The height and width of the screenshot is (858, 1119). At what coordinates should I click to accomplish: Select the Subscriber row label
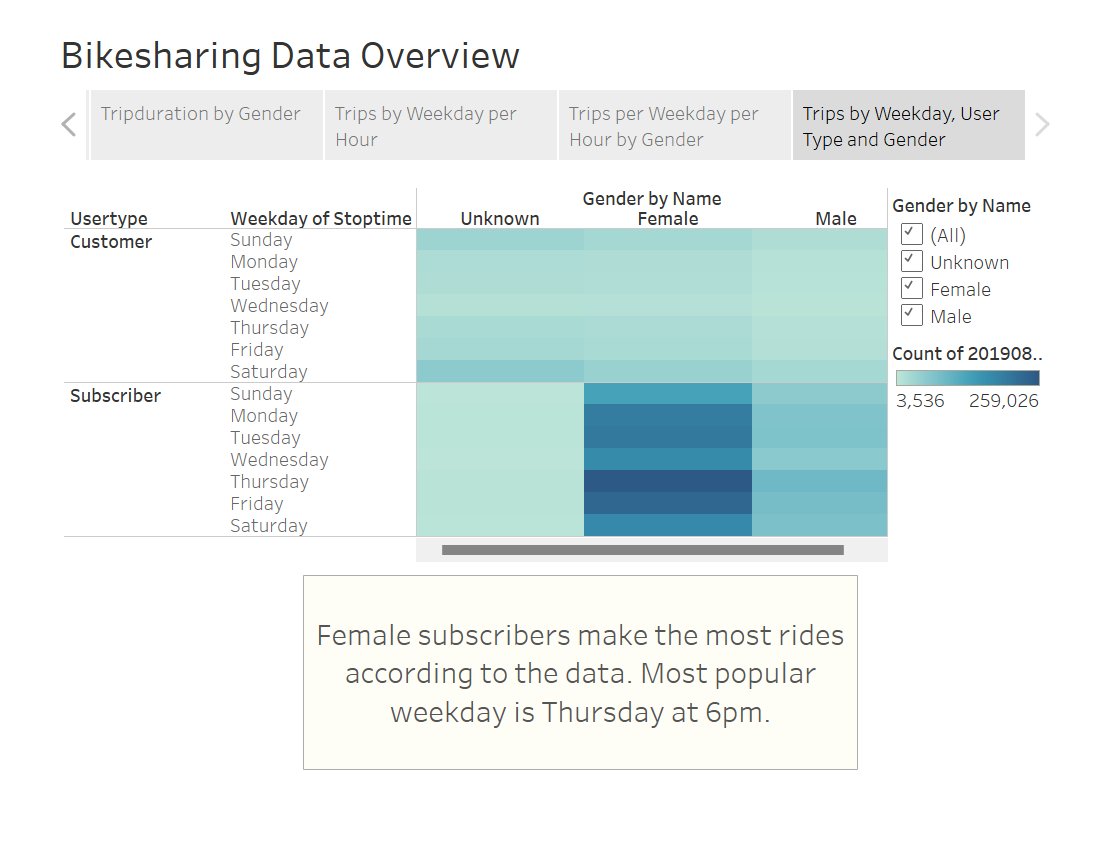[x=115, y=395]
